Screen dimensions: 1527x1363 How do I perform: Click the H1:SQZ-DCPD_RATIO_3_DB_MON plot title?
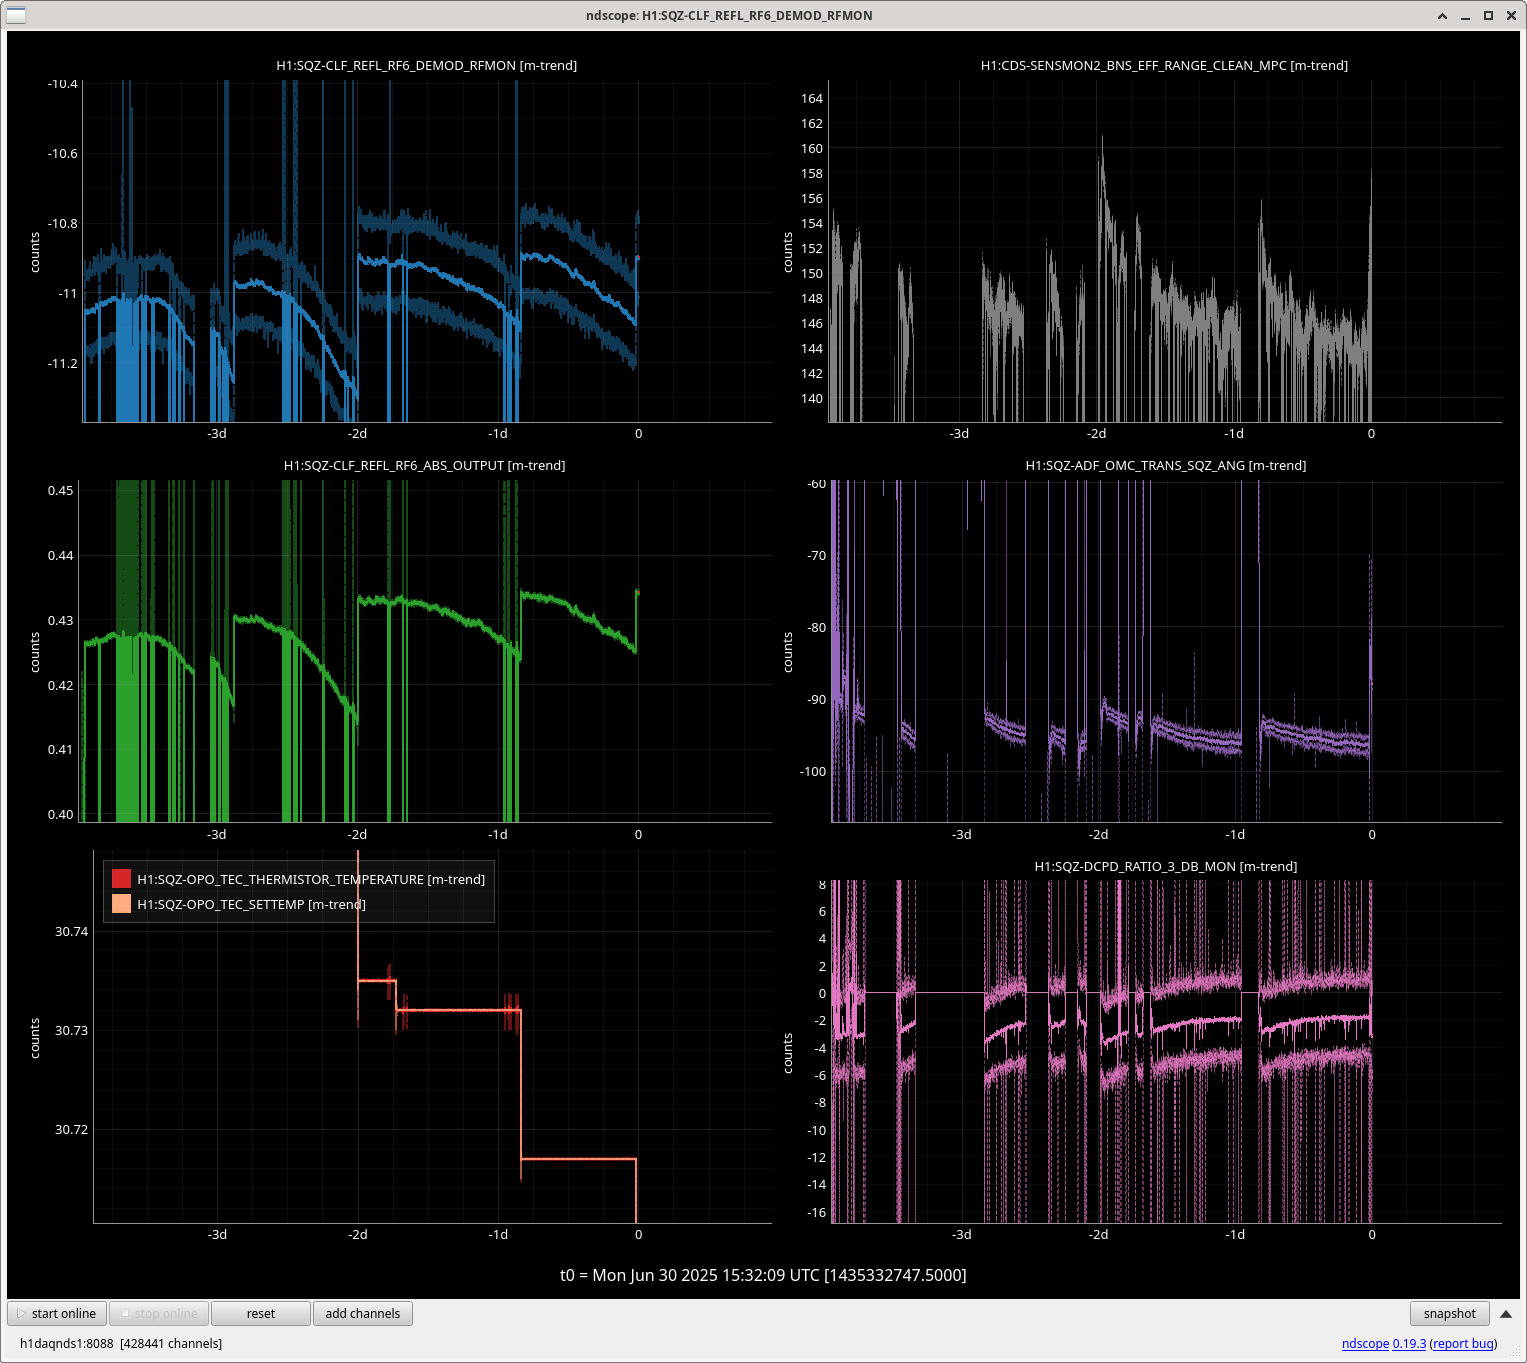(x=1166, y=866)
